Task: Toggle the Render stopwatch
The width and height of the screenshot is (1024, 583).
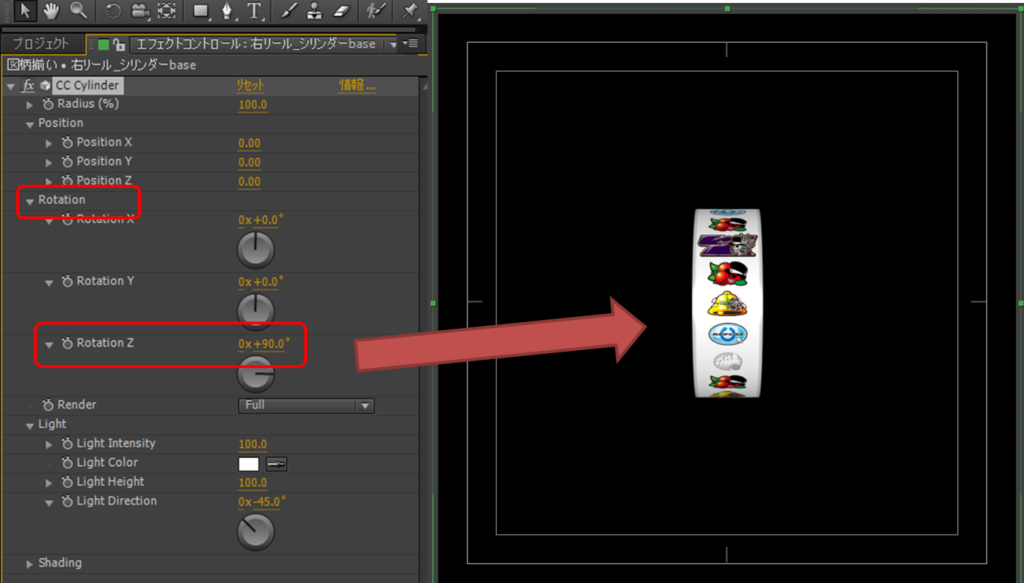Action: 48,405
